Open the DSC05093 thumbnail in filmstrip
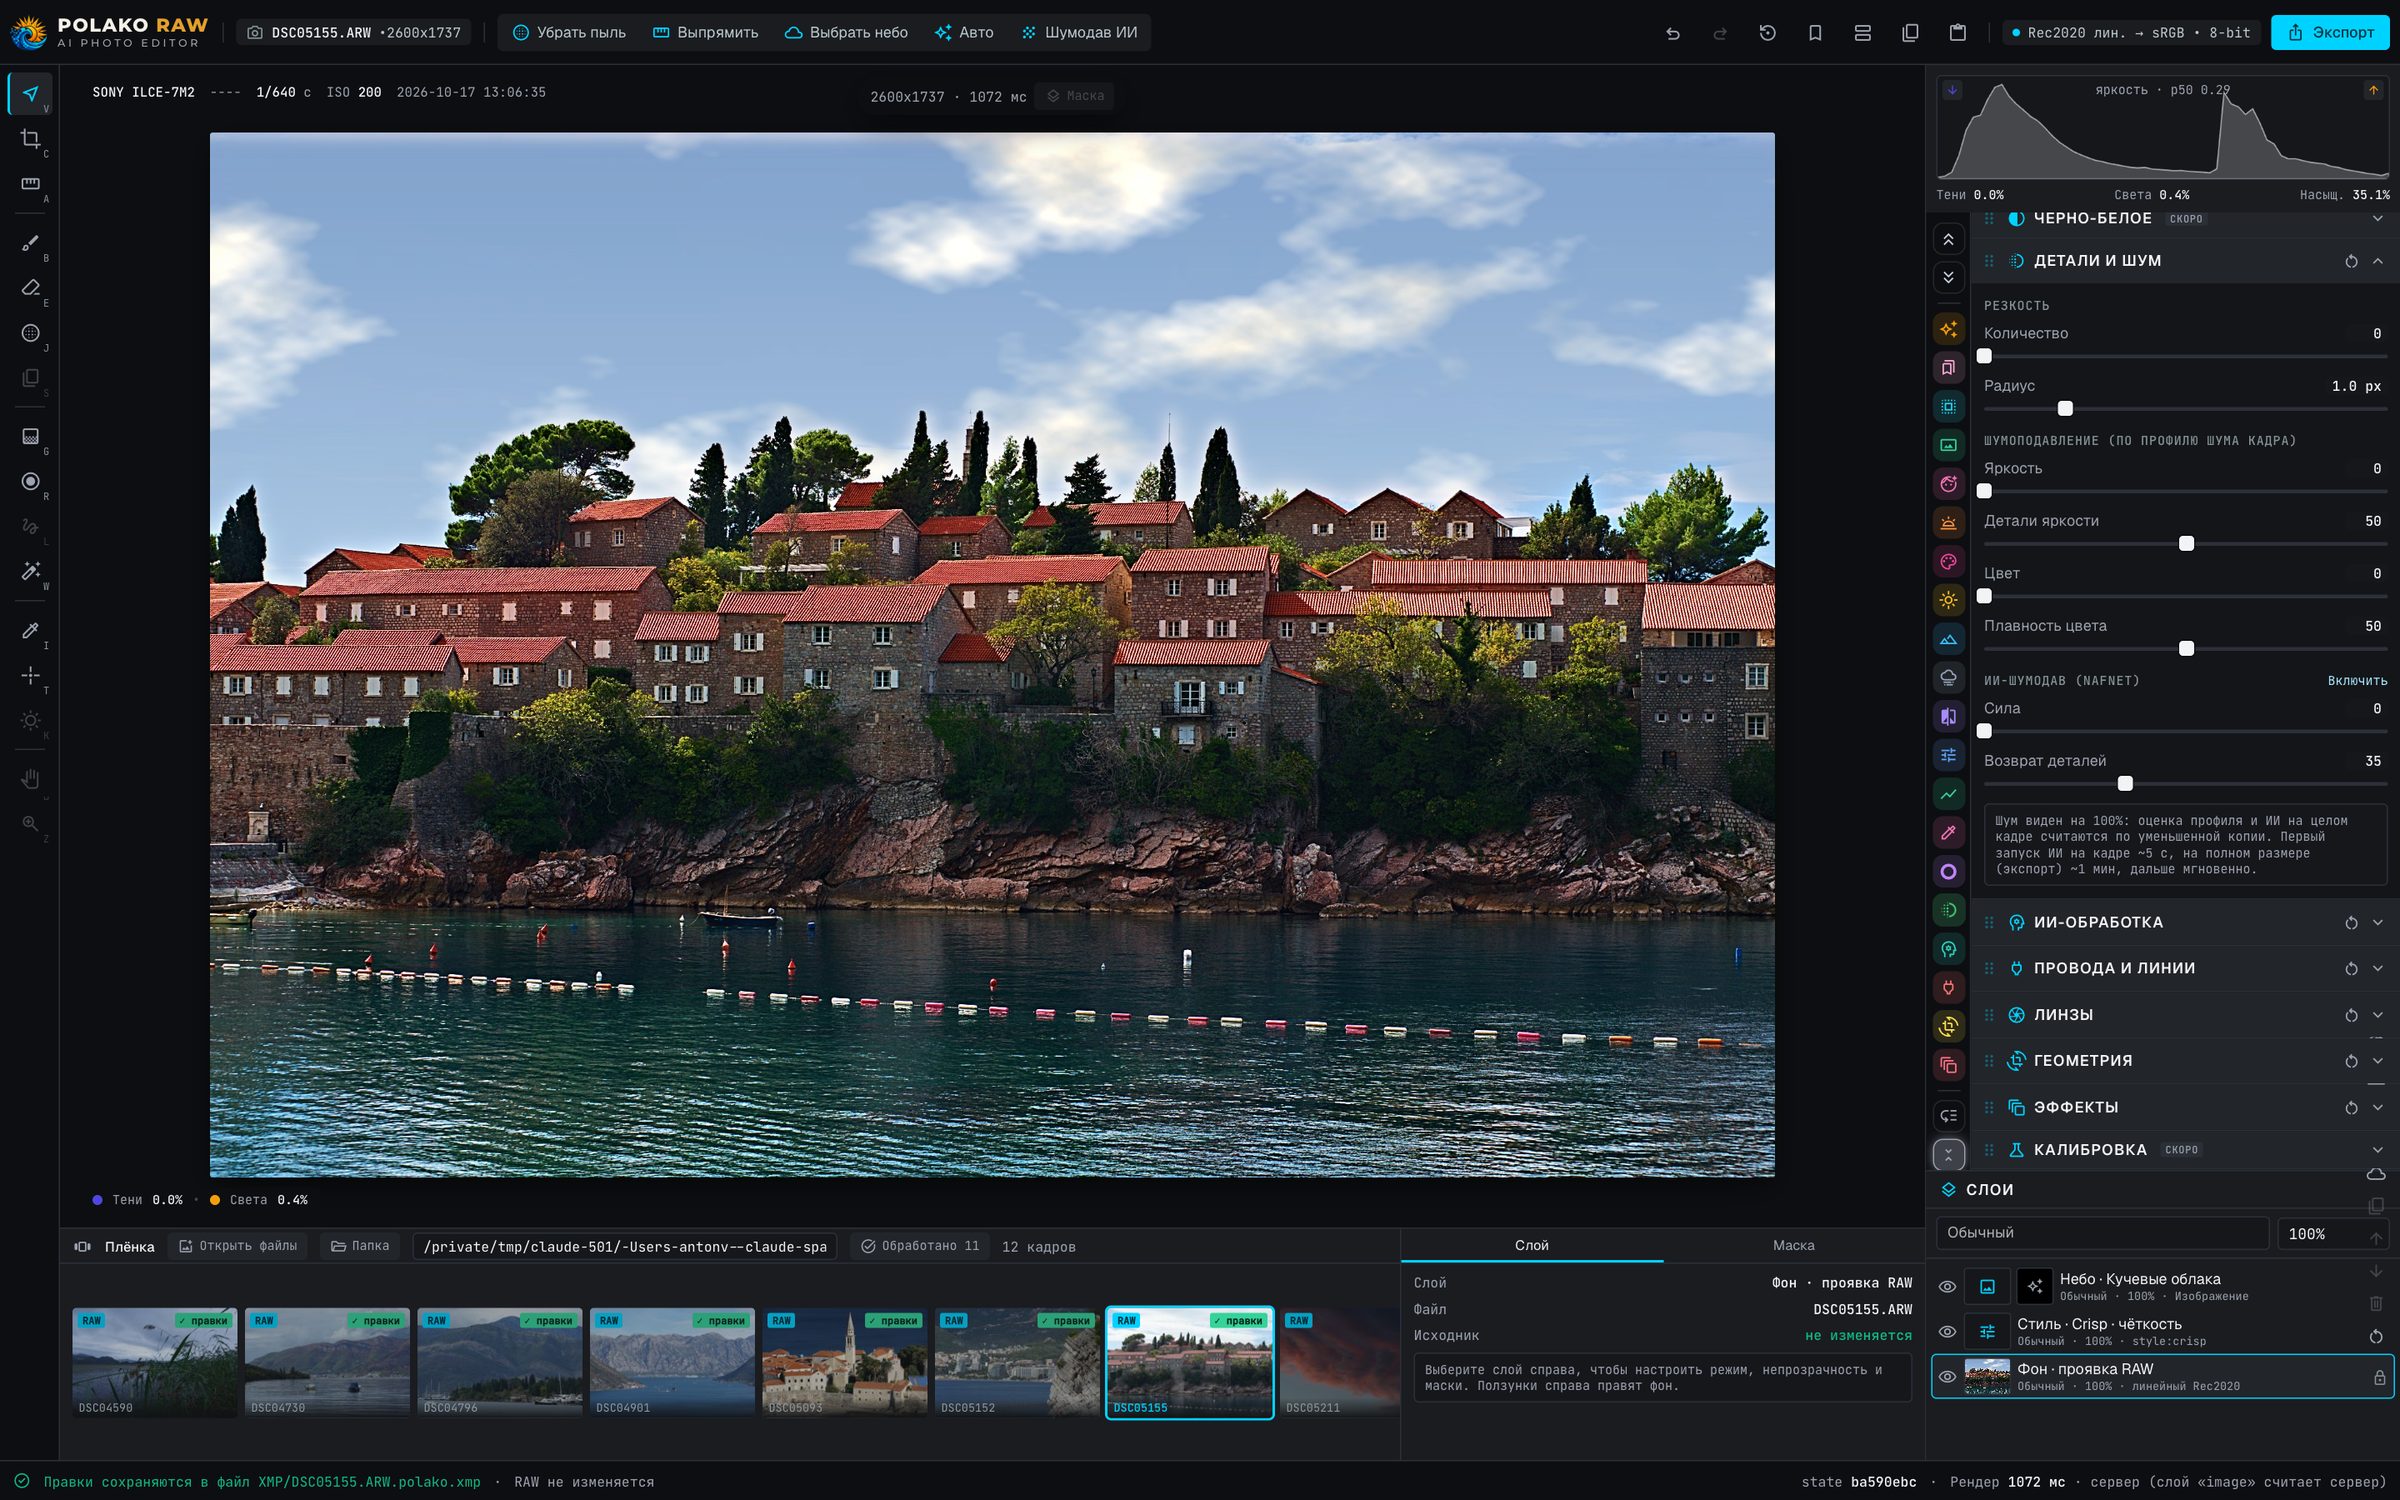2400x1500 pixels. coord(845,1362)
